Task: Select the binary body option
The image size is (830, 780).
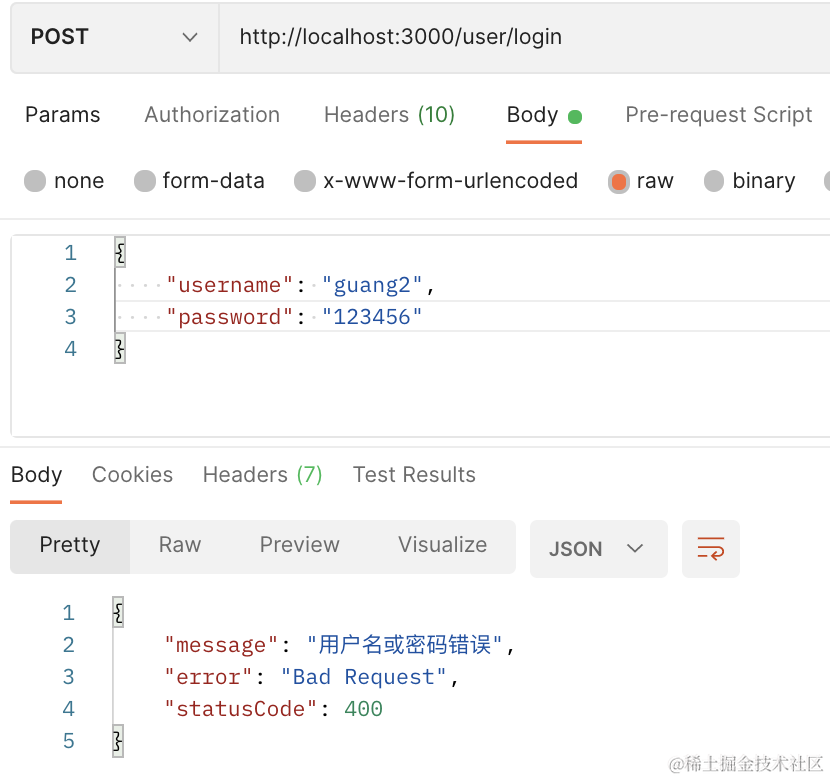Action: 714,181
